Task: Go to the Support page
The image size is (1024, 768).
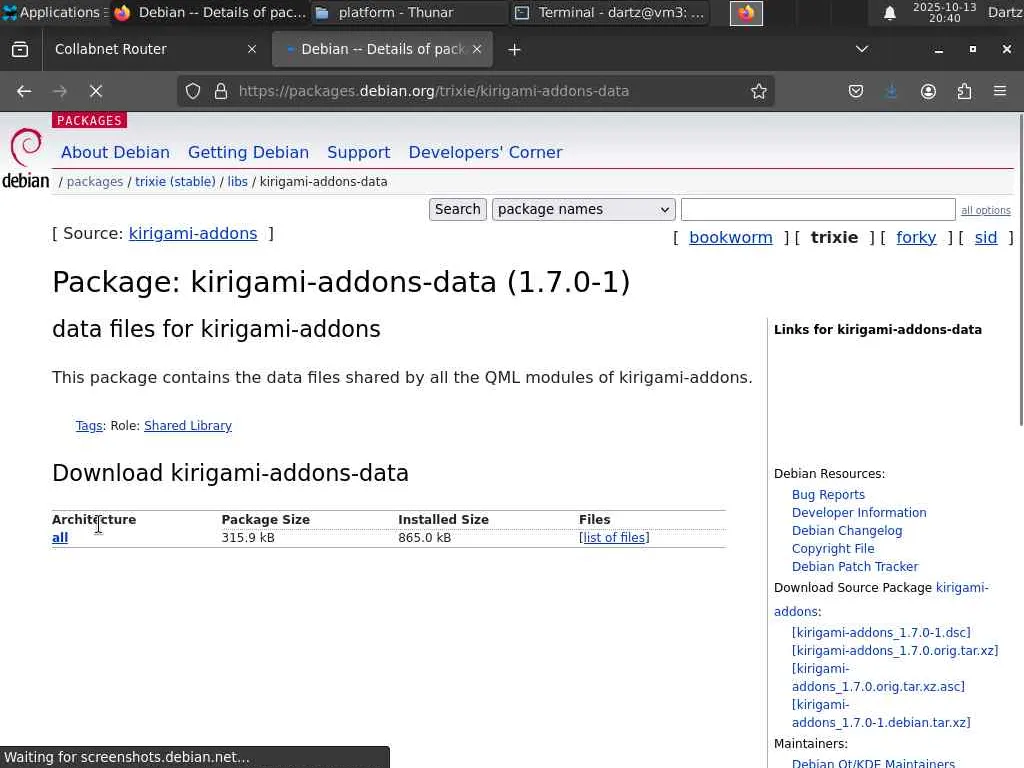Action: [359, 152]
